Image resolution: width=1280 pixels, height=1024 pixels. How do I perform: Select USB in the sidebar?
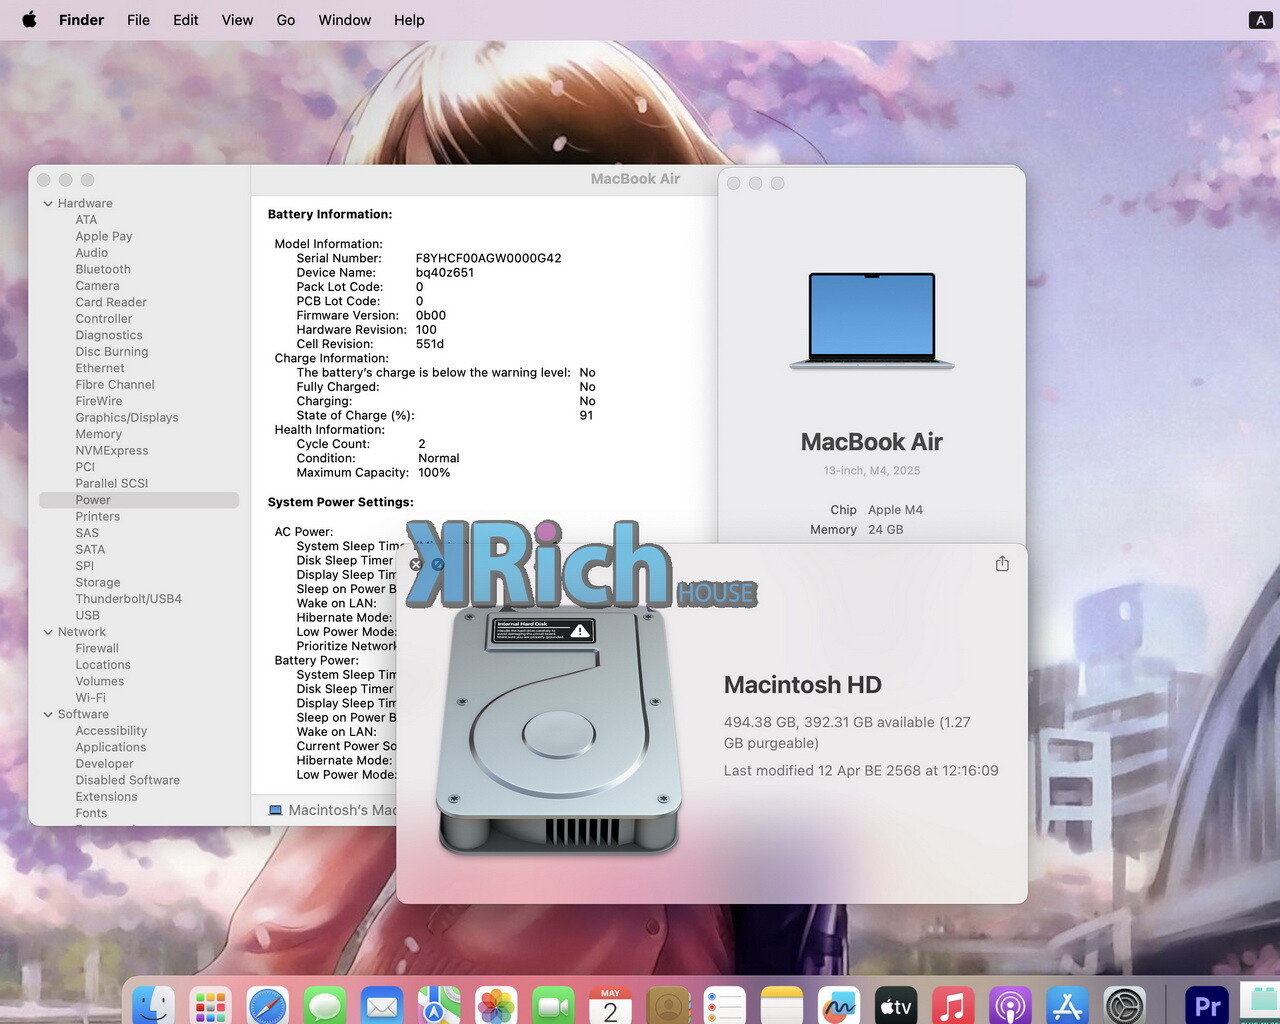pos(88,615)
